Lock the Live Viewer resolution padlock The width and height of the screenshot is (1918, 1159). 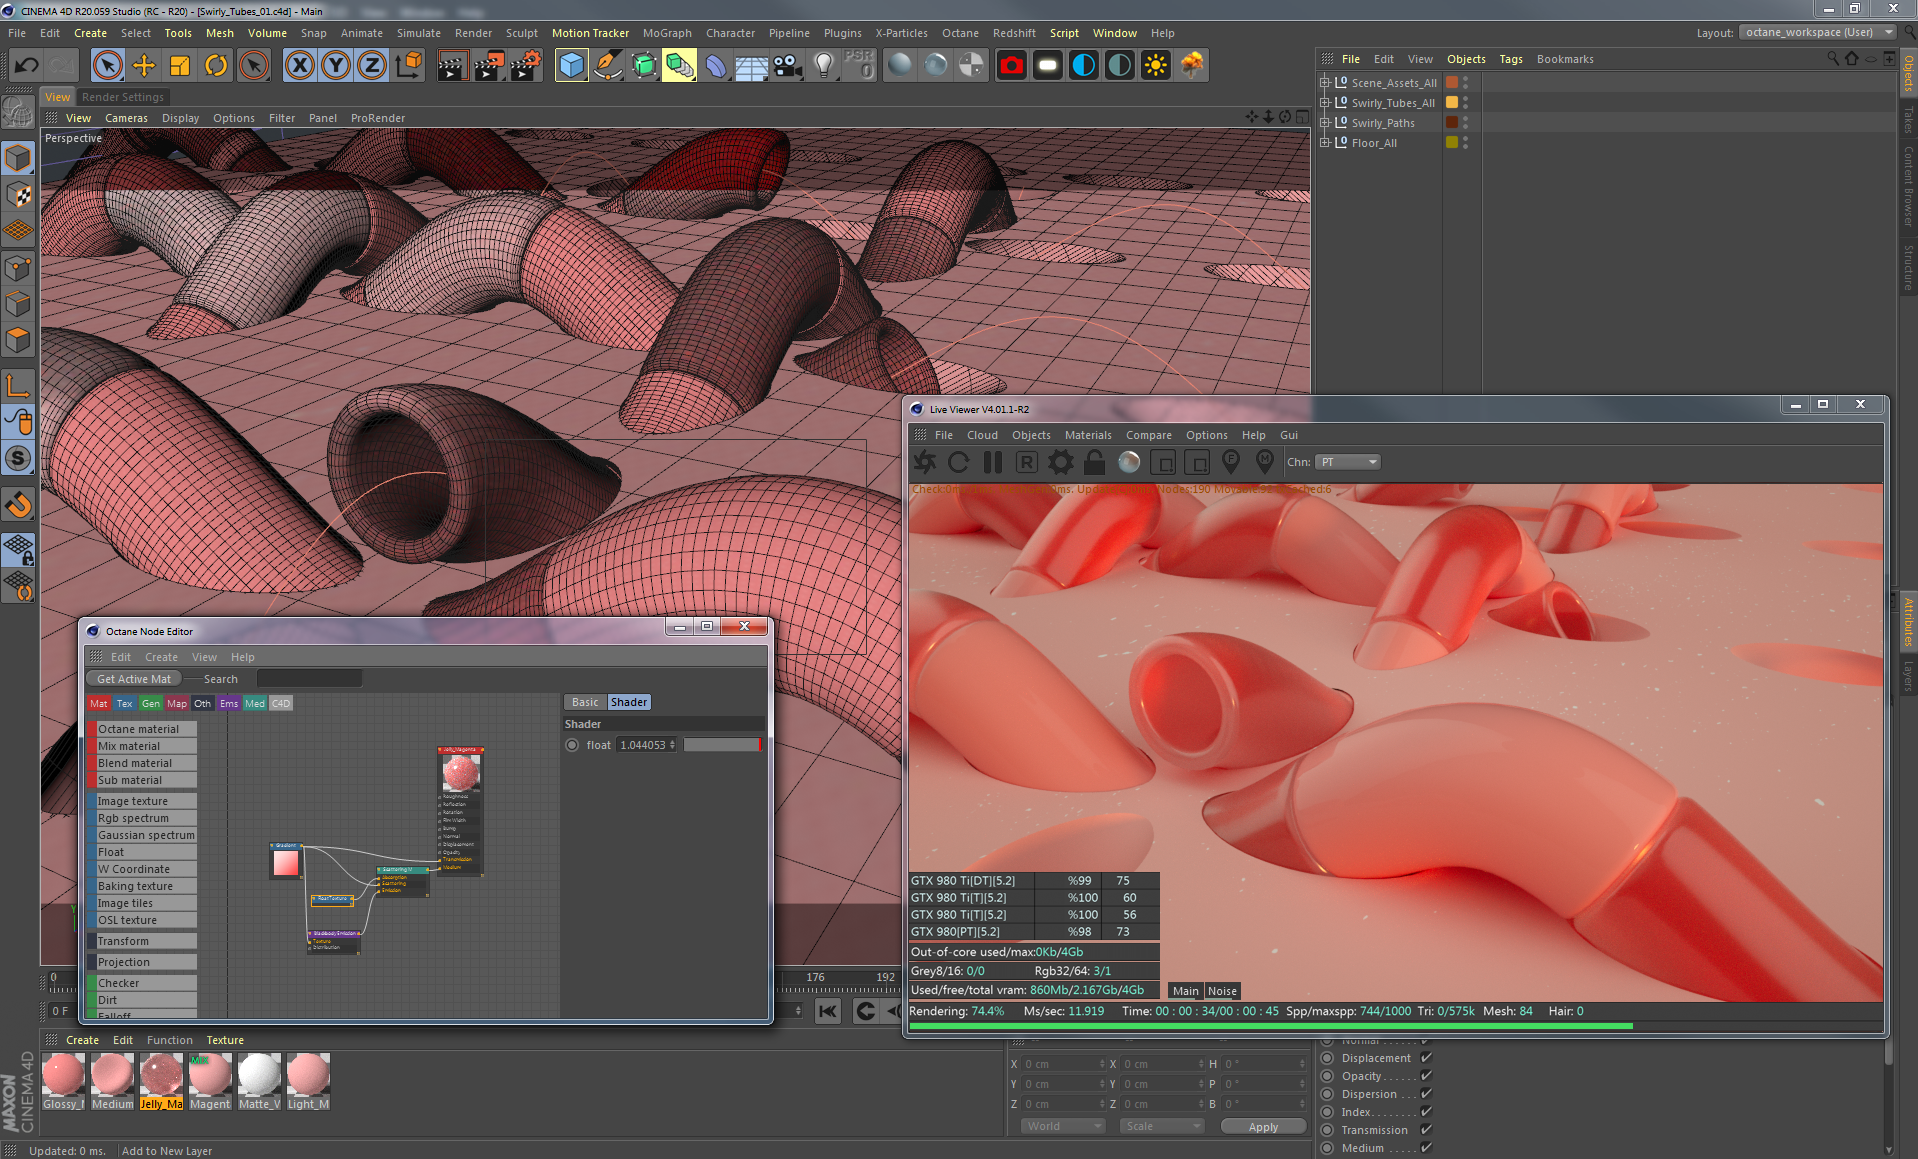[x=1094, y=462]
